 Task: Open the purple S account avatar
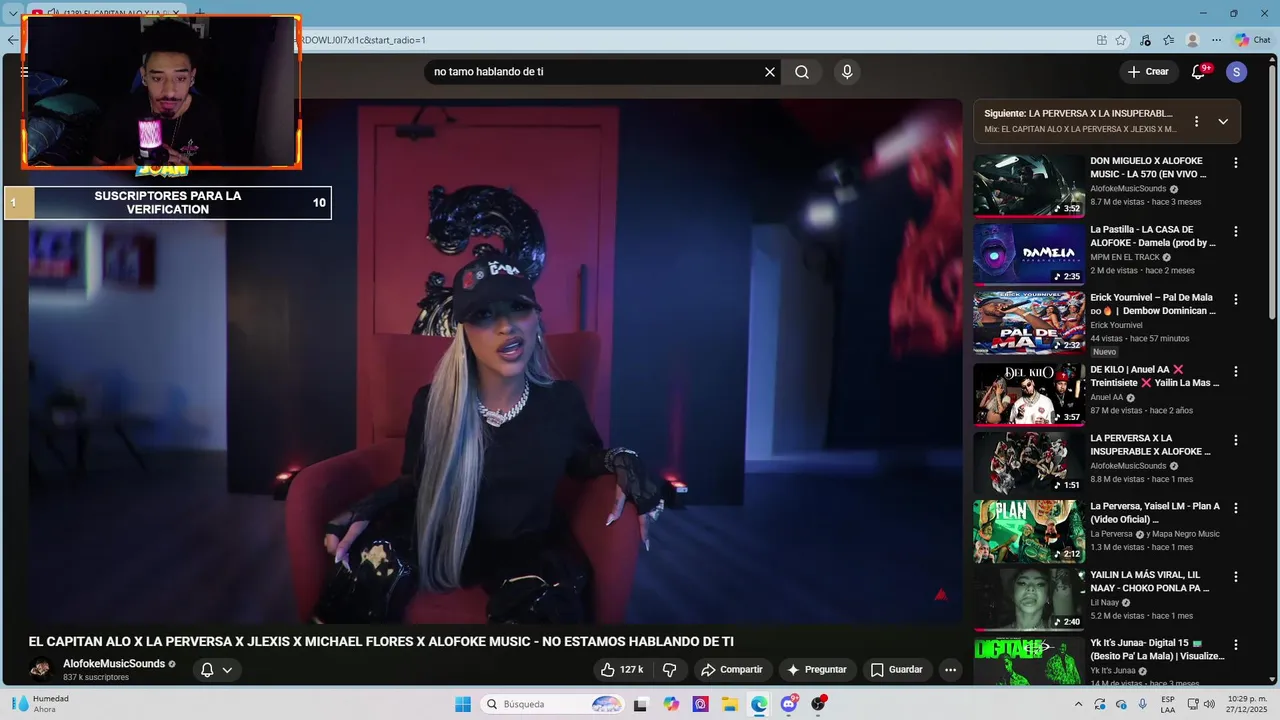pyautogui.click(x=1237, y=72)
